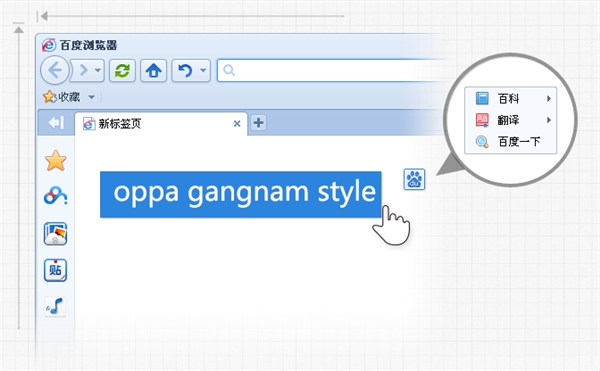600x371 pixels.
Task: Click the Baidu paw search popup icon
Action: 414,179
